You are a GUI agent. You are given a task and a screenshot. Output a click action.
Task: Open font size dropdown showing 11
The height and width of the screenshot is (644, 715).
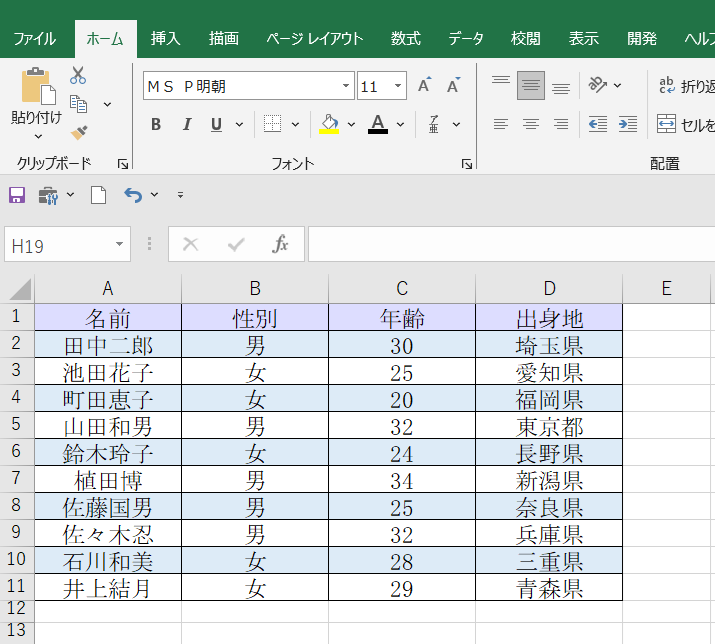tap(398, 85)
